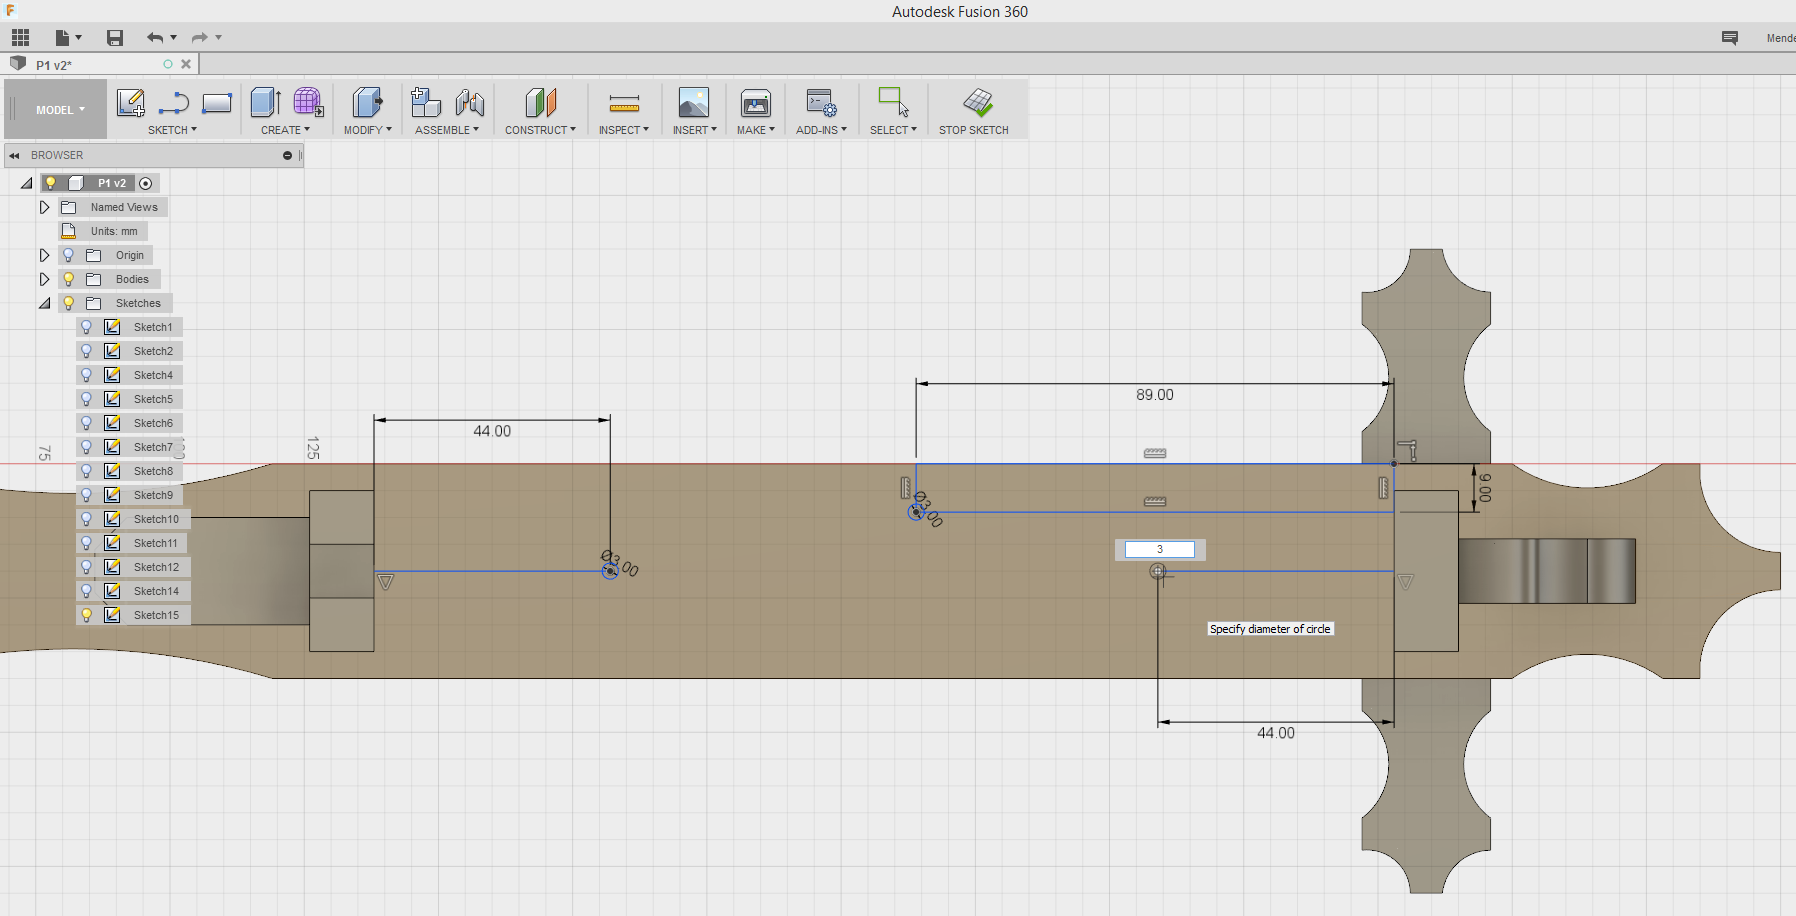Close the P1 v2 document tab
This screenshot has height=916, width=1796.
(186, 64)
